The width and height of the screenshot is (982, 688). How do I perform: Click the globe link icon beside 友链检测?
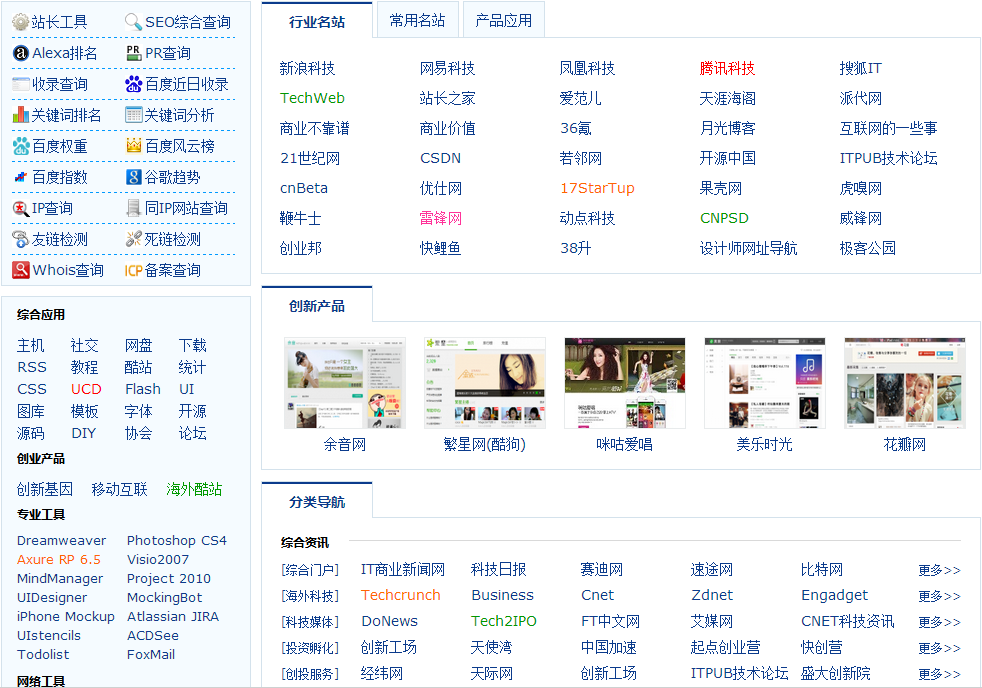tap(21, 239)
